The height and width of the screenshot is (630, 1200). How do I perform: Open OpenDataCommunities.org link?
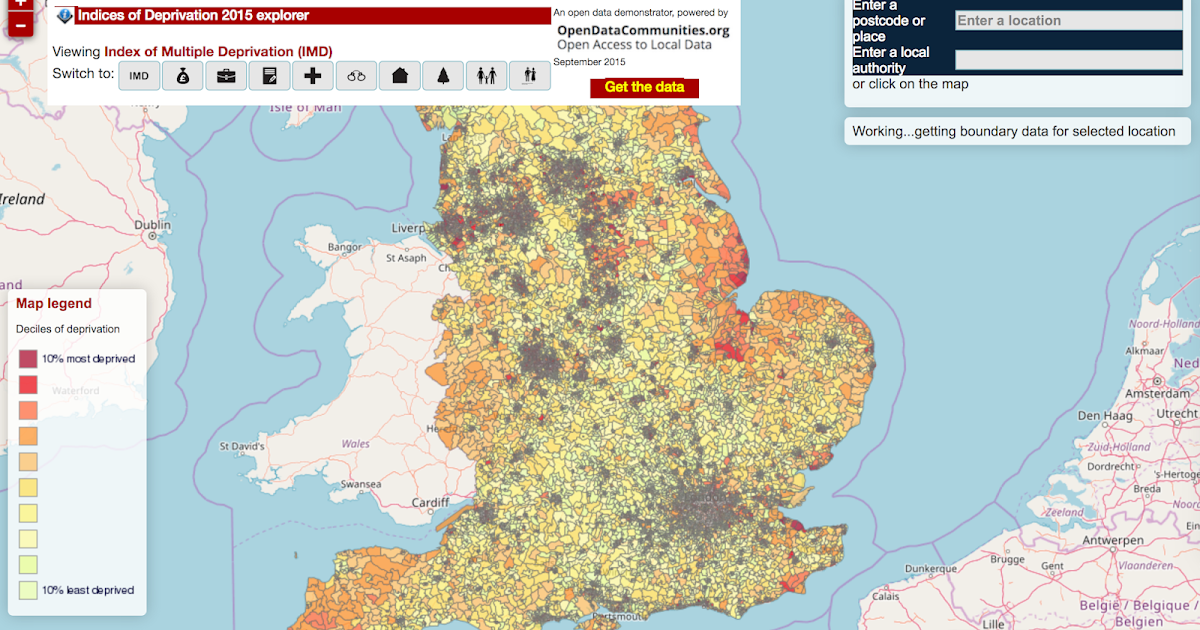click(x=643, y=30)
